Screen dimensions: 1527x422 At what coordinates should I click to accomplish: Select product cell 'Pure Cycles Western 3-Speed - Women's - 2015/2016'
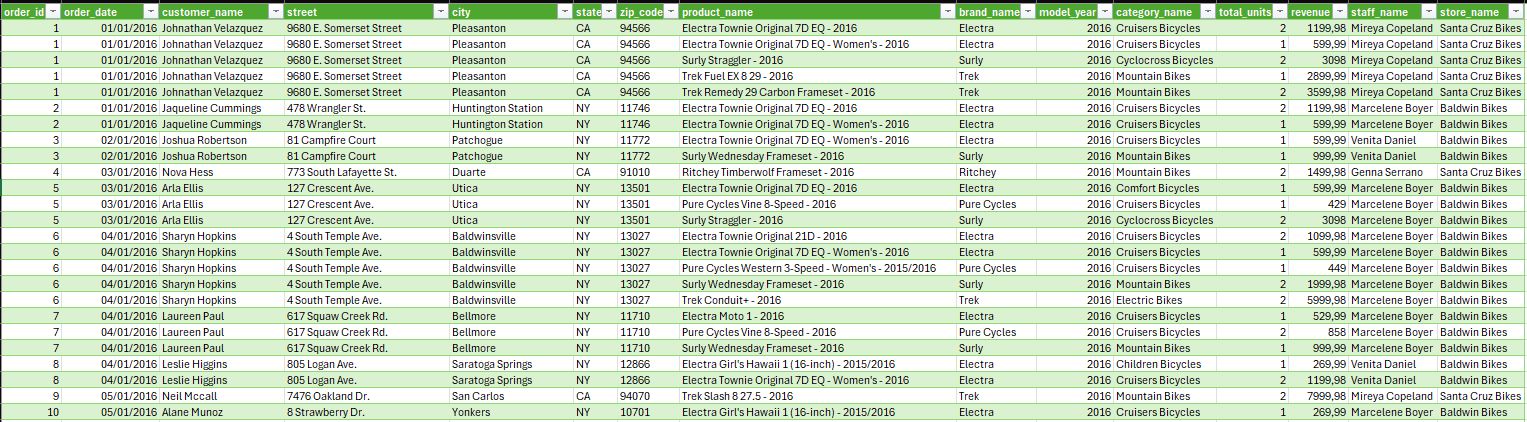click(817, 268)
